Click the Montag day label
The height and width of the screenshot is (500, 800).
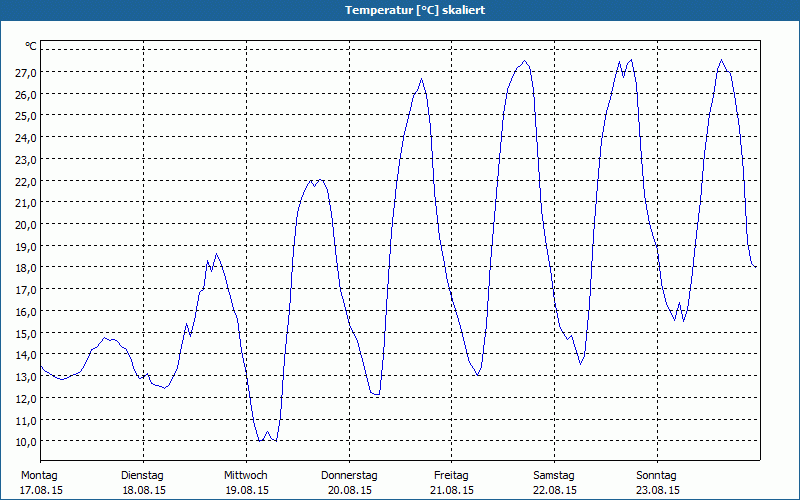pyautogui.click(x=39, y=475)
